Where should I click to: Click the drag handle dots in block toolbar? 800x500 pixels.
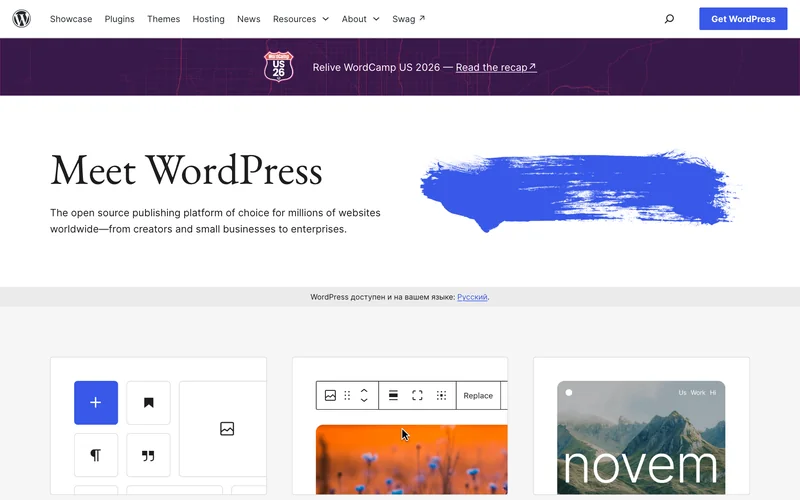coord(347,395)
